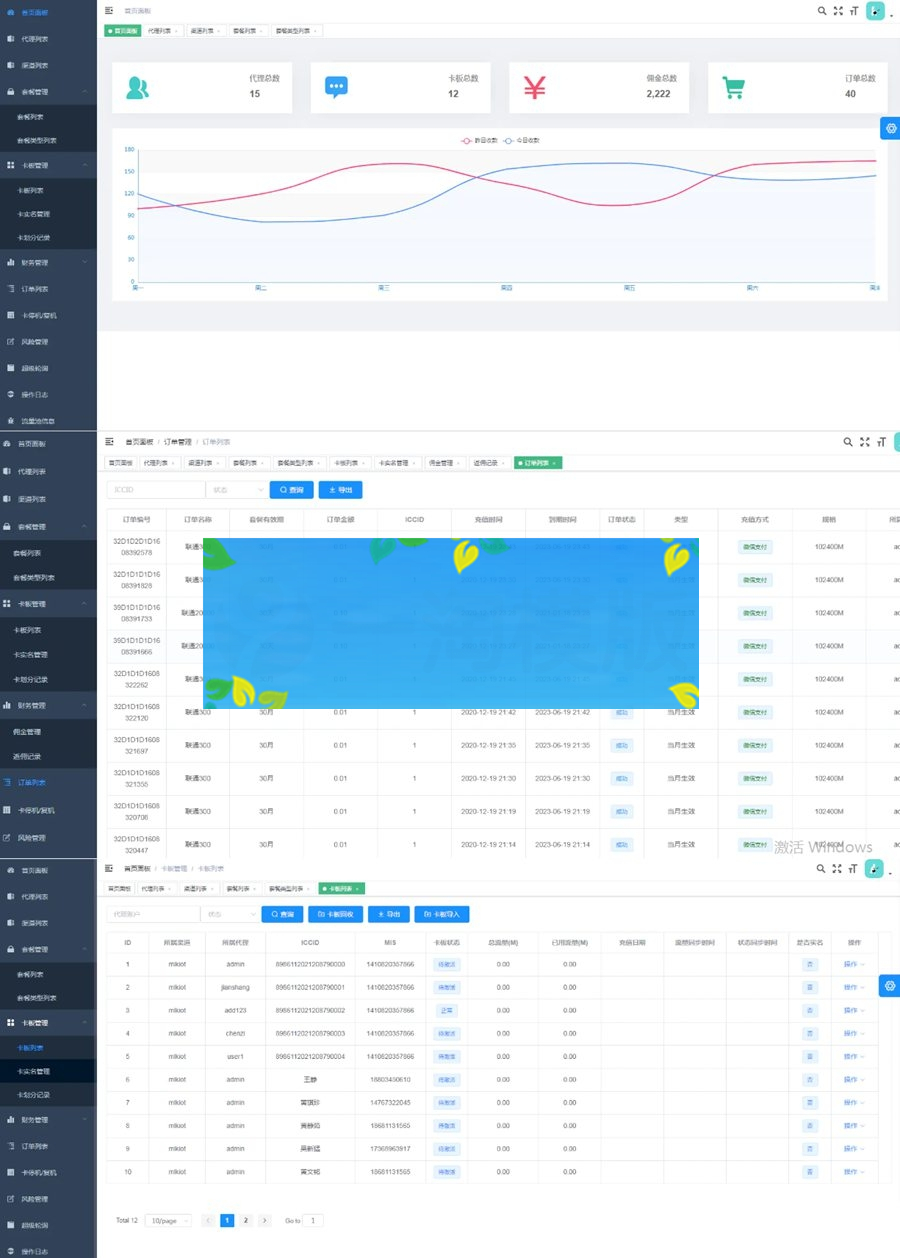This screenshot has height=1258, width=900.
Task: Open the 10/page page size dropdown
Action: (x=168, y=1221)
